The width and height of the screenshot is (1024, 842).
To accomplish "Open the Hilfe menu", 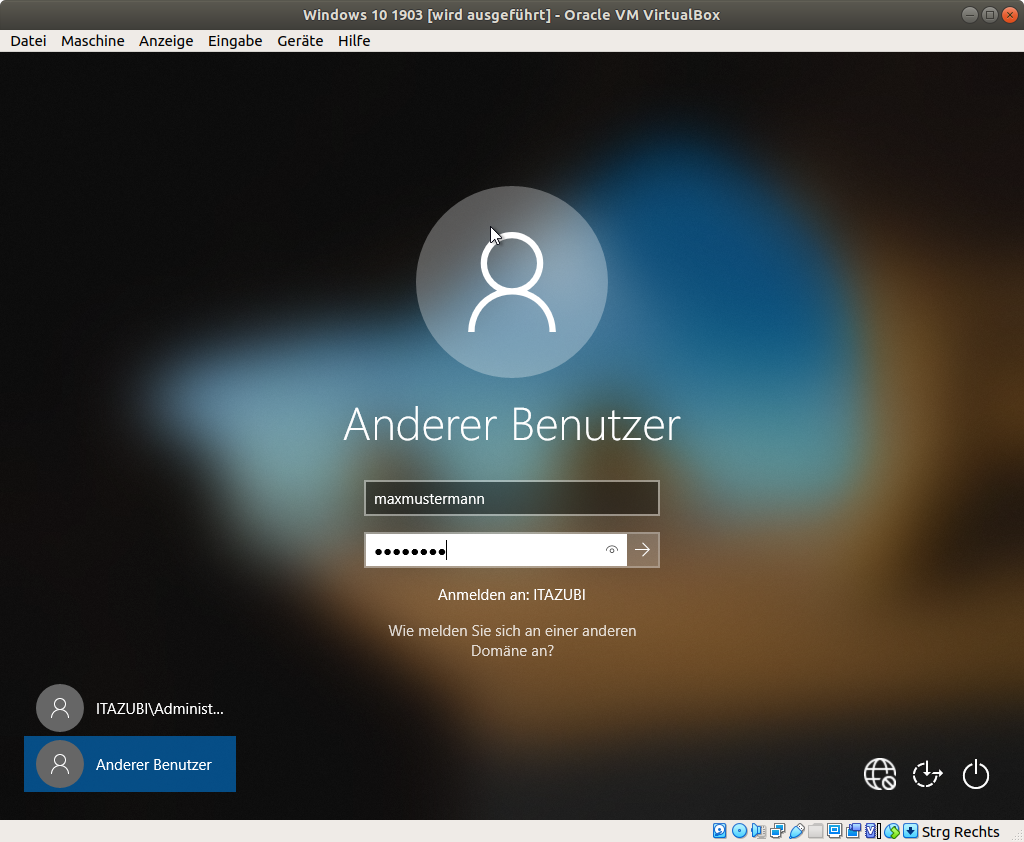I will coord(354,40).
